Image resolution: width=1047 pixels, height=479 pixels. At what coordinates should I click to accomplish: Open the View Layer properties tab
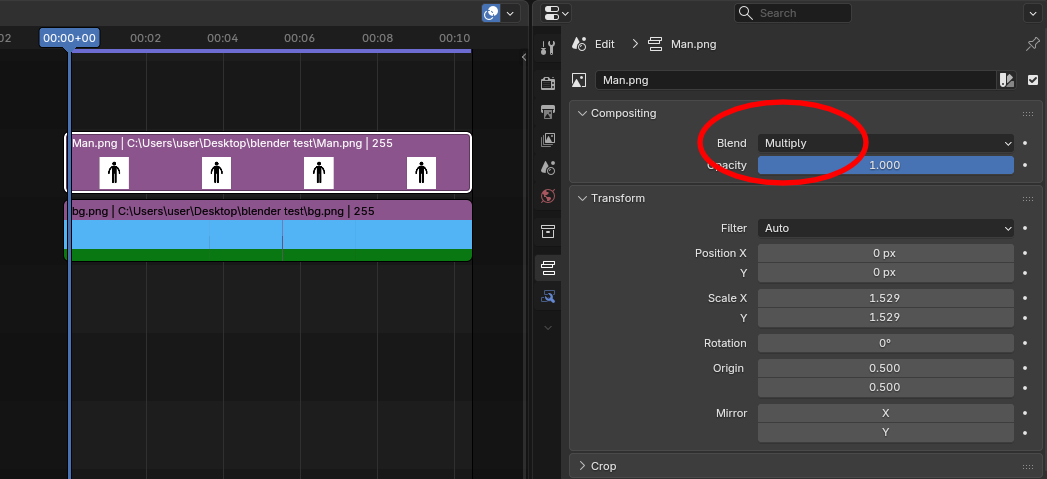(x=548, y=140)
